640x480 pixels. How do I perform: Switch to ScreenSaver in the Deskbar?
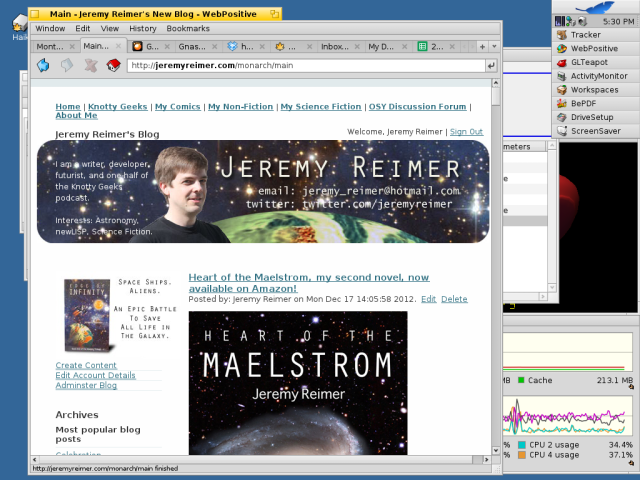click(596, 131)
